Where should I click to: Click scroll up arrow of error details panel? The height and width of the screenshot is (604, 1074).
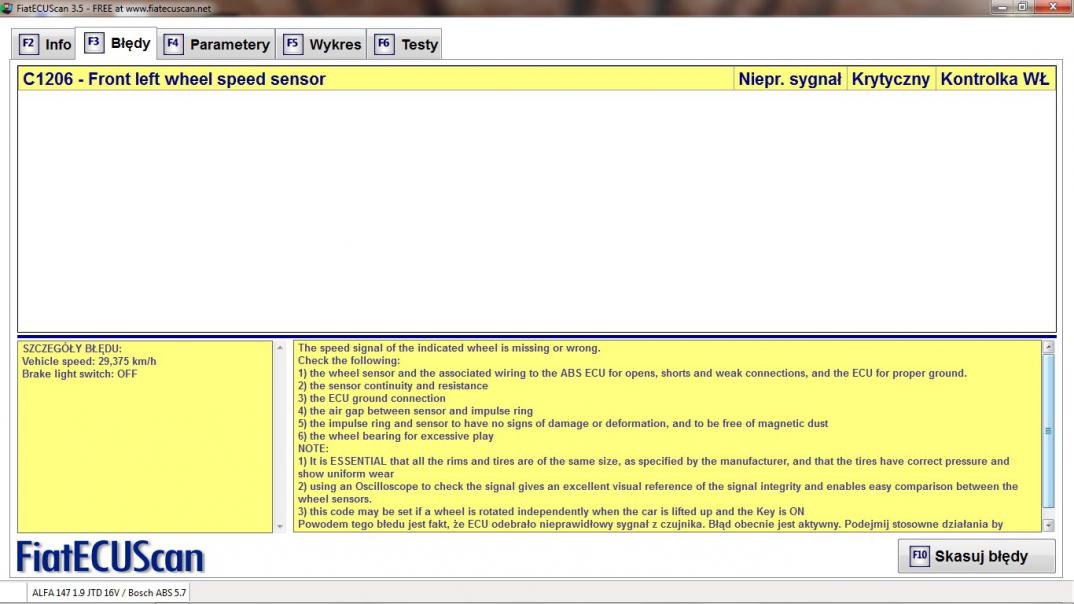coord(279,348)
